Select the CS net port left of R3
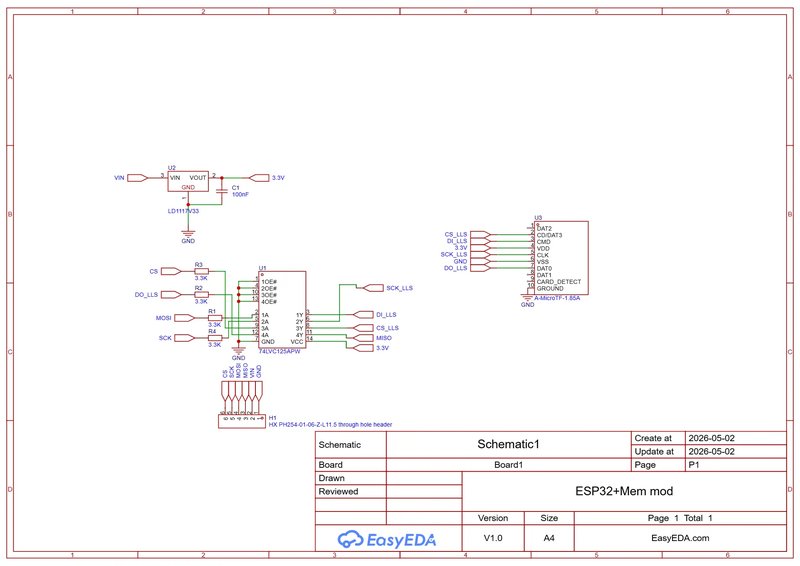800x566 pixels. pos(171,271)
